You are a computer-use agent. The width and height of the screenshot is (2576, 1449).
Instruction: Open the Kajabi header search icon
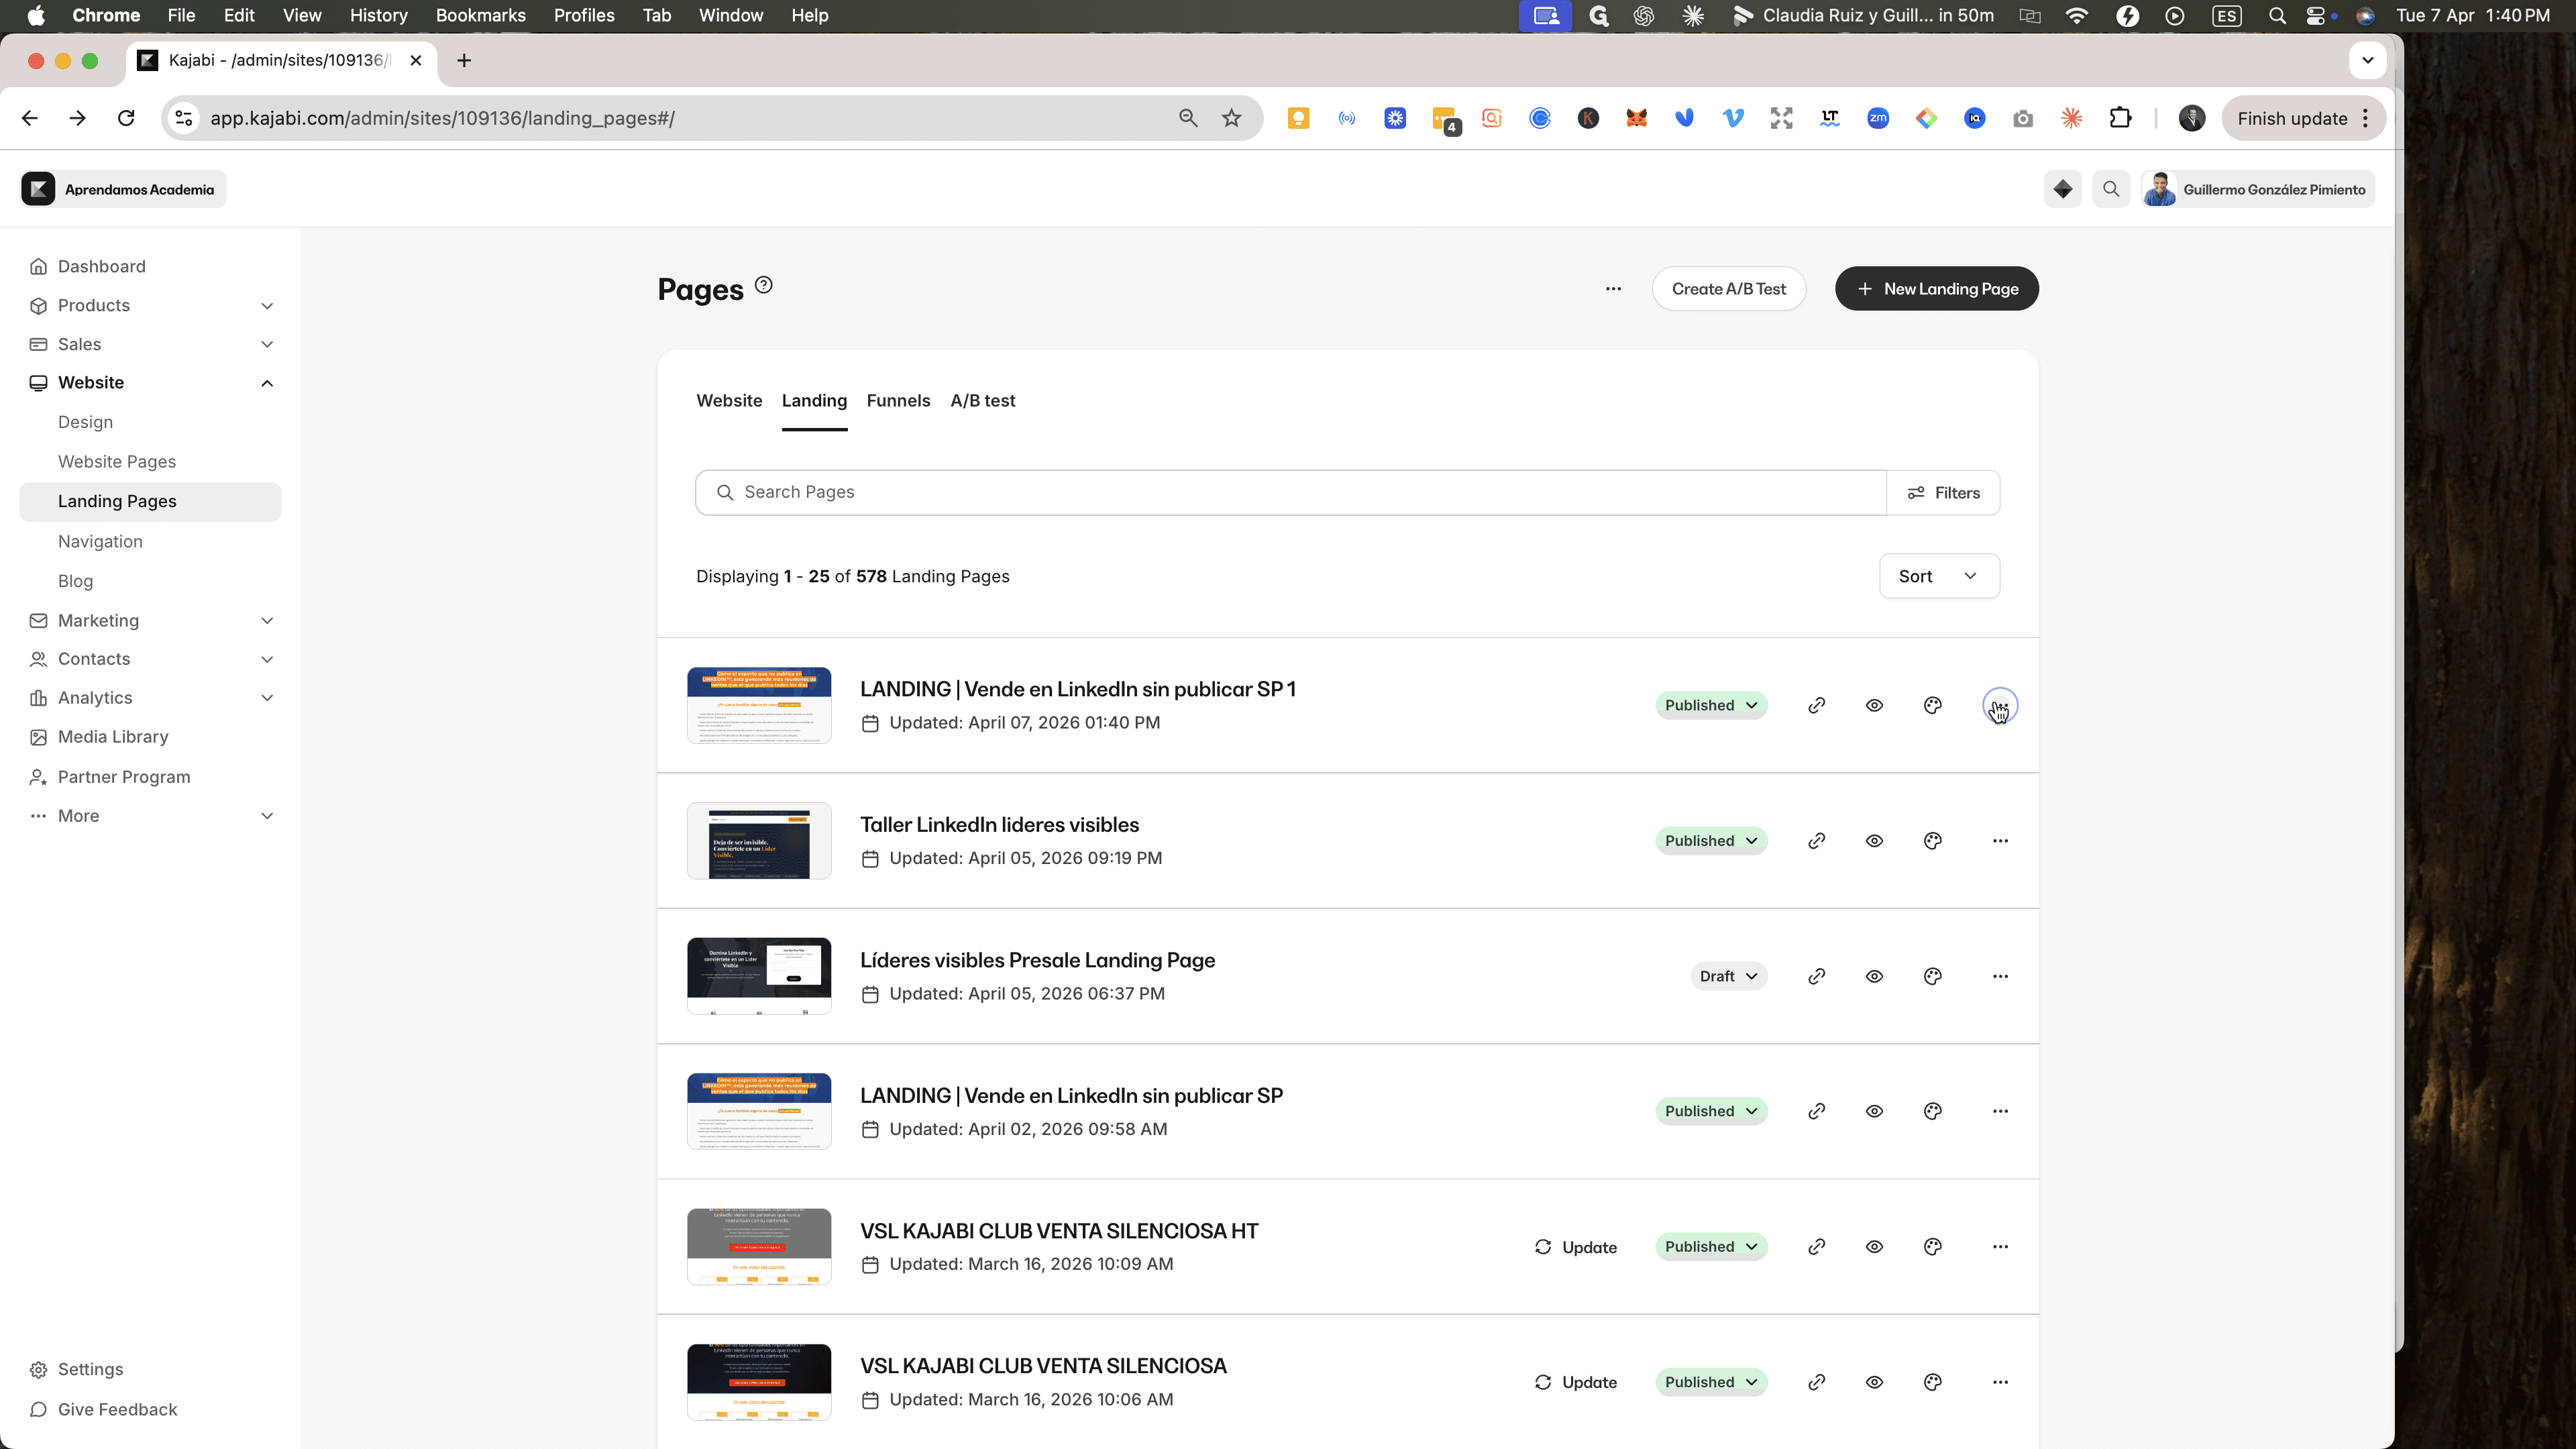2110,189
